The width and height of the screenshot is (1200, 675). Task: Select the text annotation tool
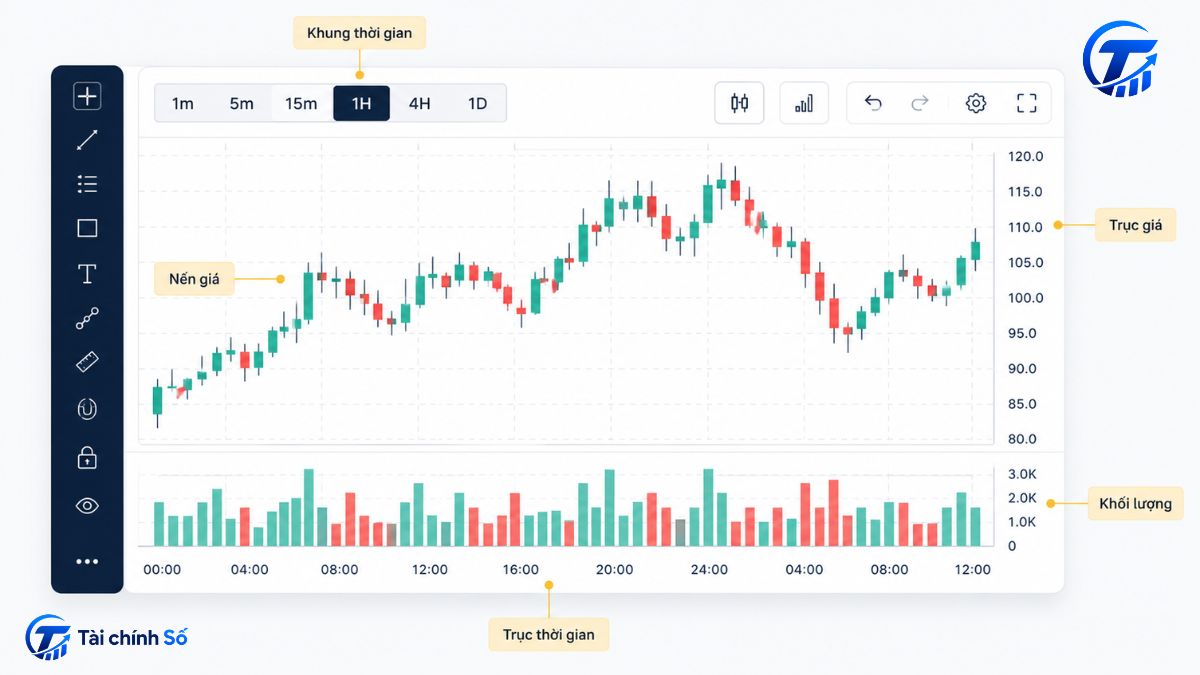point(87,273)
